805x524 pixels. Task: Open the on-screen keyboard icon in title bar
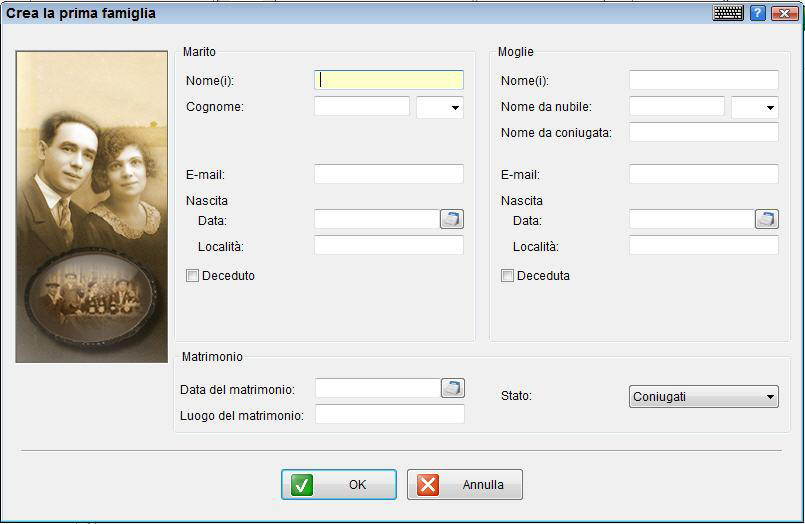pos(728,13)
